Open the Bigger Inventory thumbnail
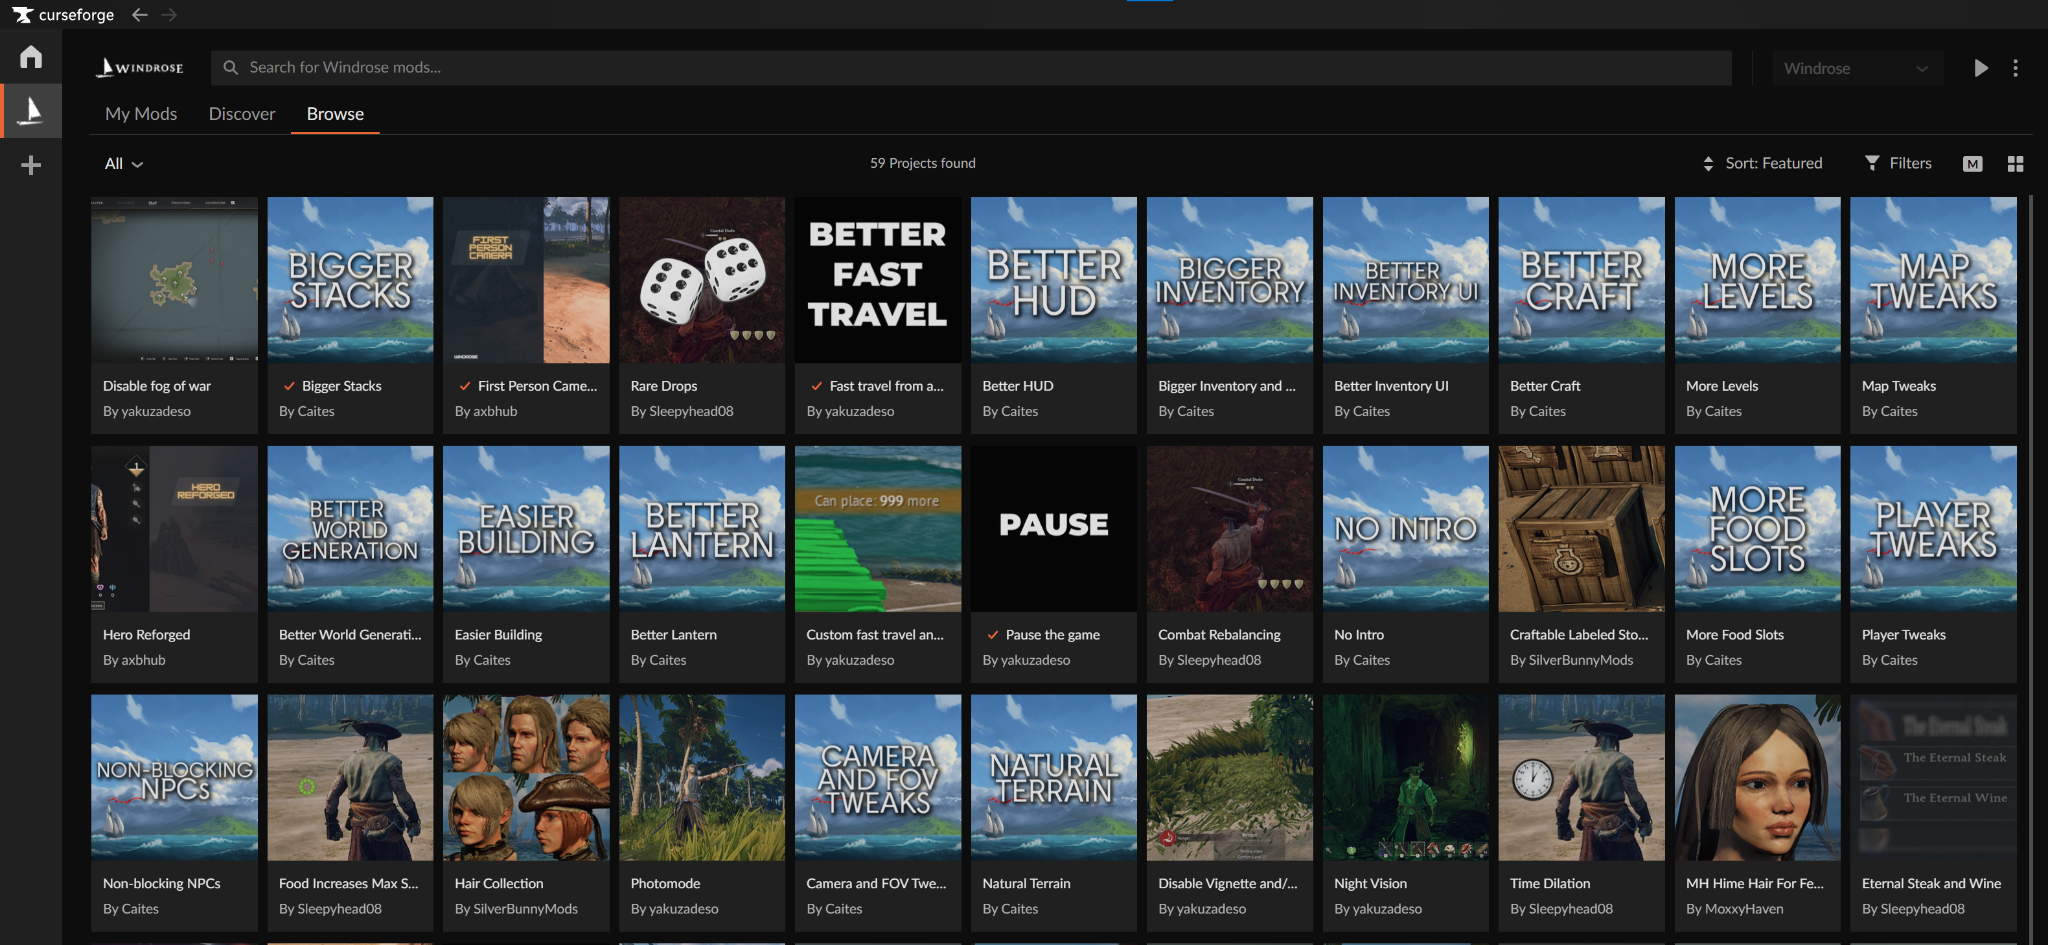2048x945 pixels. pos(1230,280)
